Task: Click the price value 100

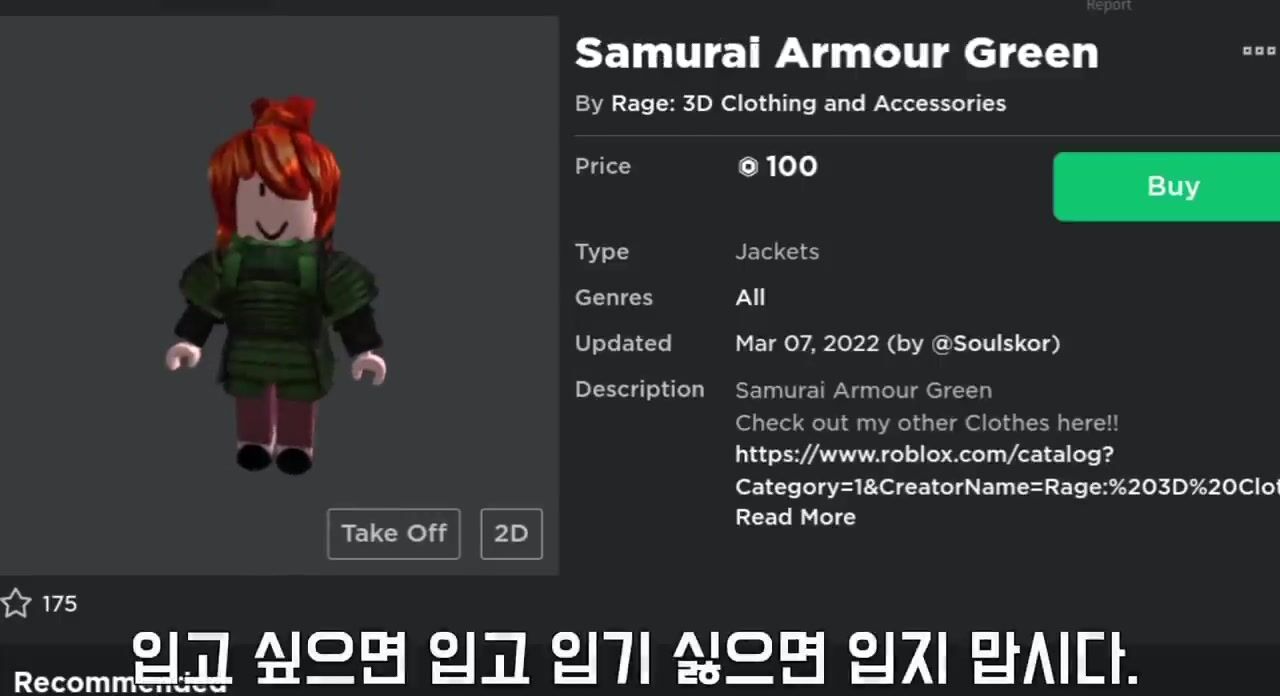Action: click(791, 167)
